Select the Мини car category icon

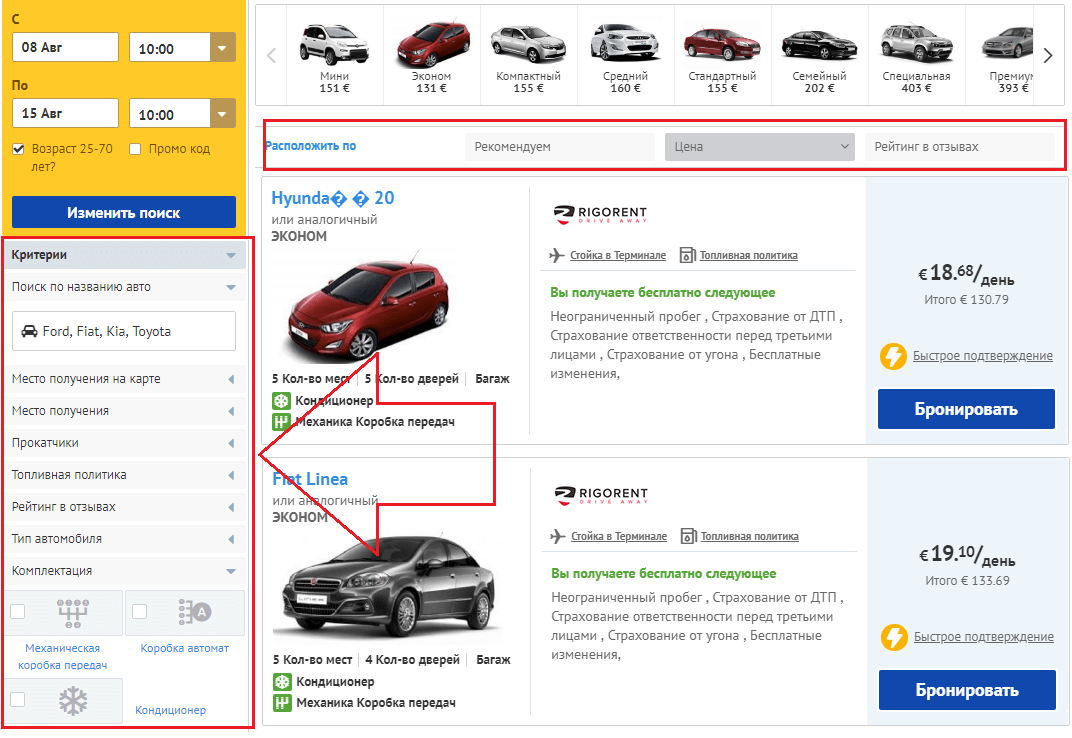point(334,45)
